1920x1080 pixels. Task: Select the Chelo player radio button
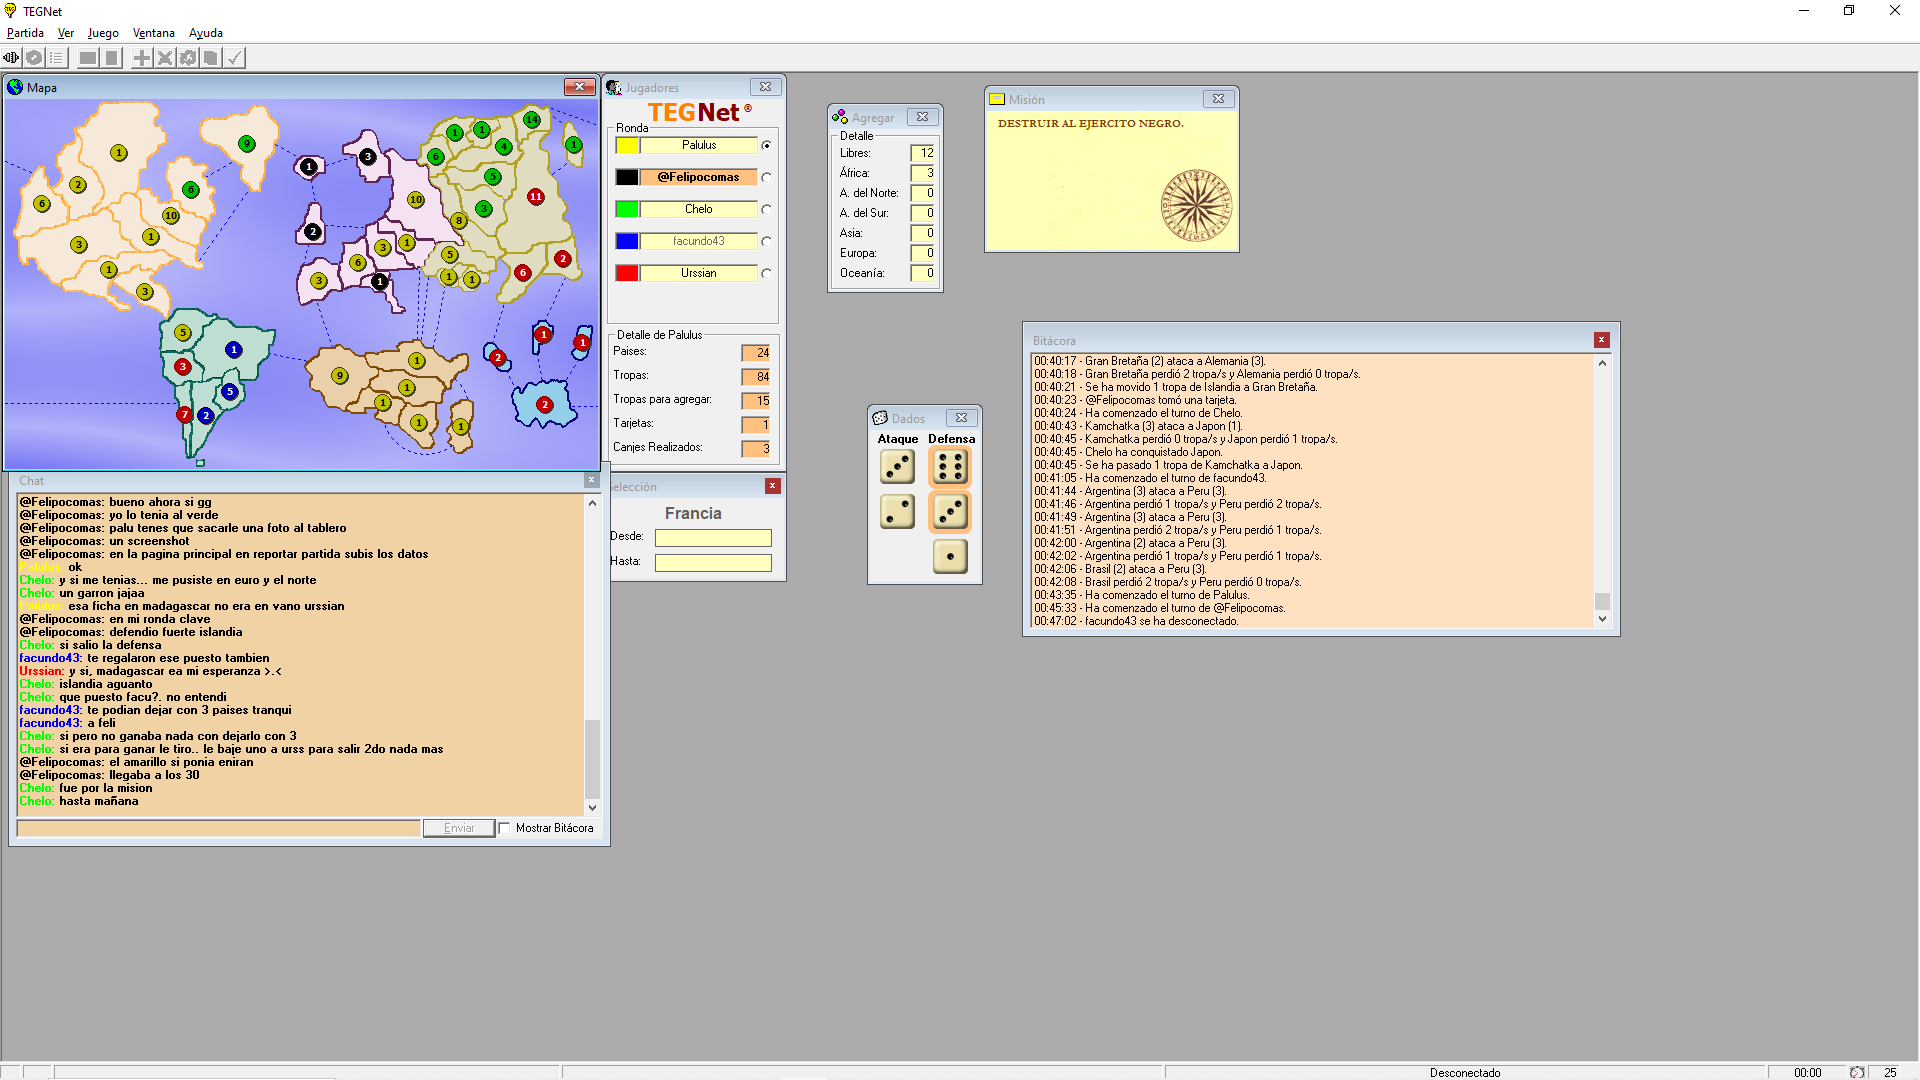pos(767,210)
